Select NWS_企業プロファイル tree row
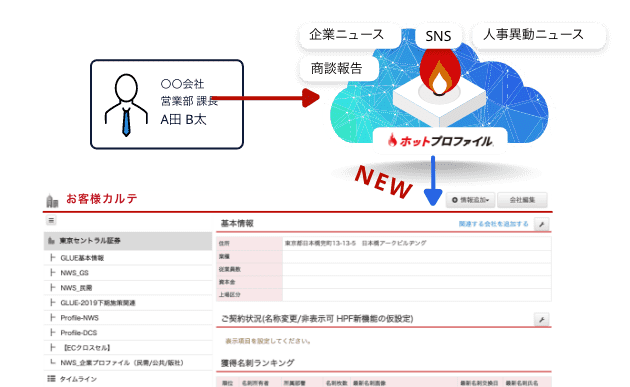Image resolution: width=630 pixels, height=387 pixels. click(128, 363)
